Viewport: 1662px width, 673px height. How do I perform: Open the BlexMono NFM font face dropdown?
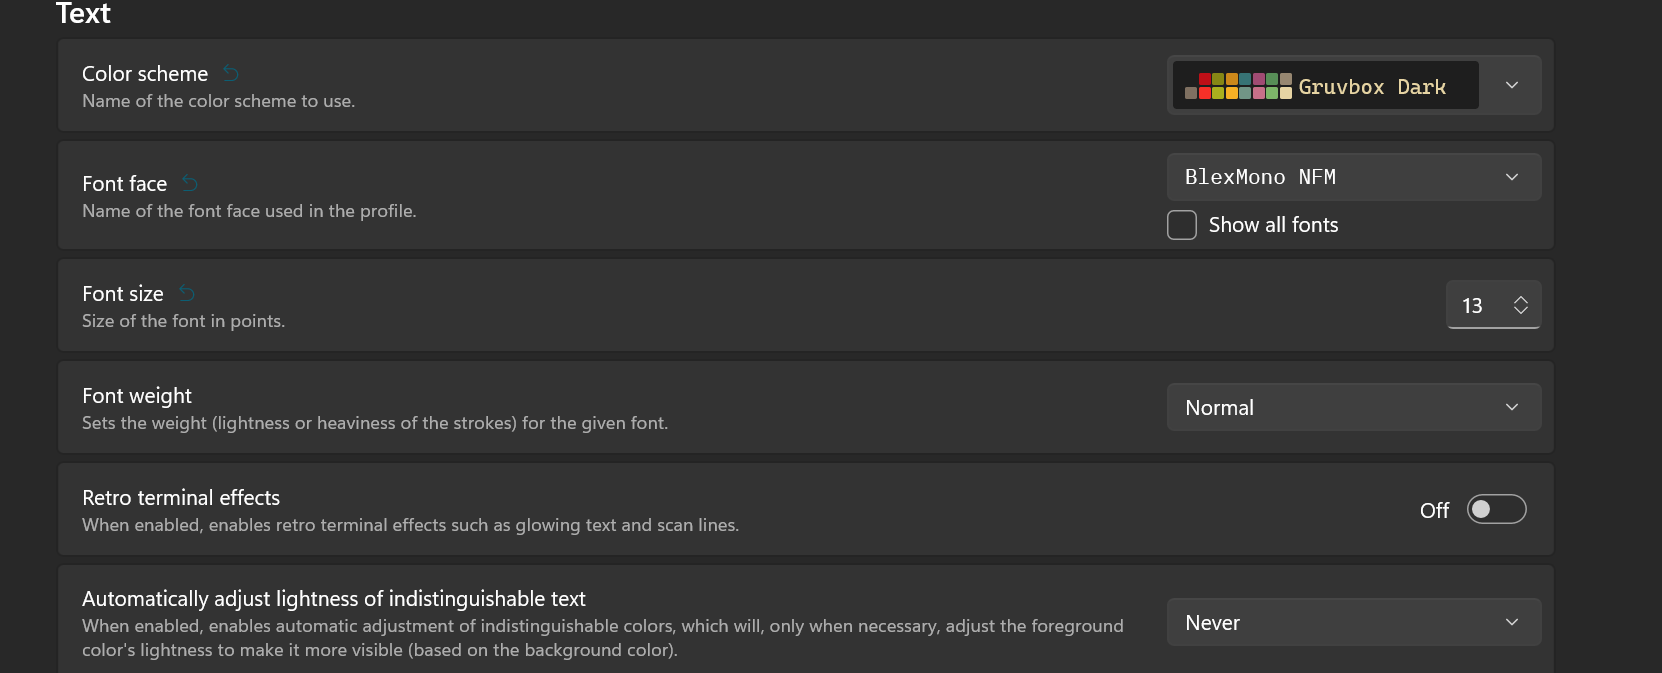pyautogui.click(x=1354, y=176)
